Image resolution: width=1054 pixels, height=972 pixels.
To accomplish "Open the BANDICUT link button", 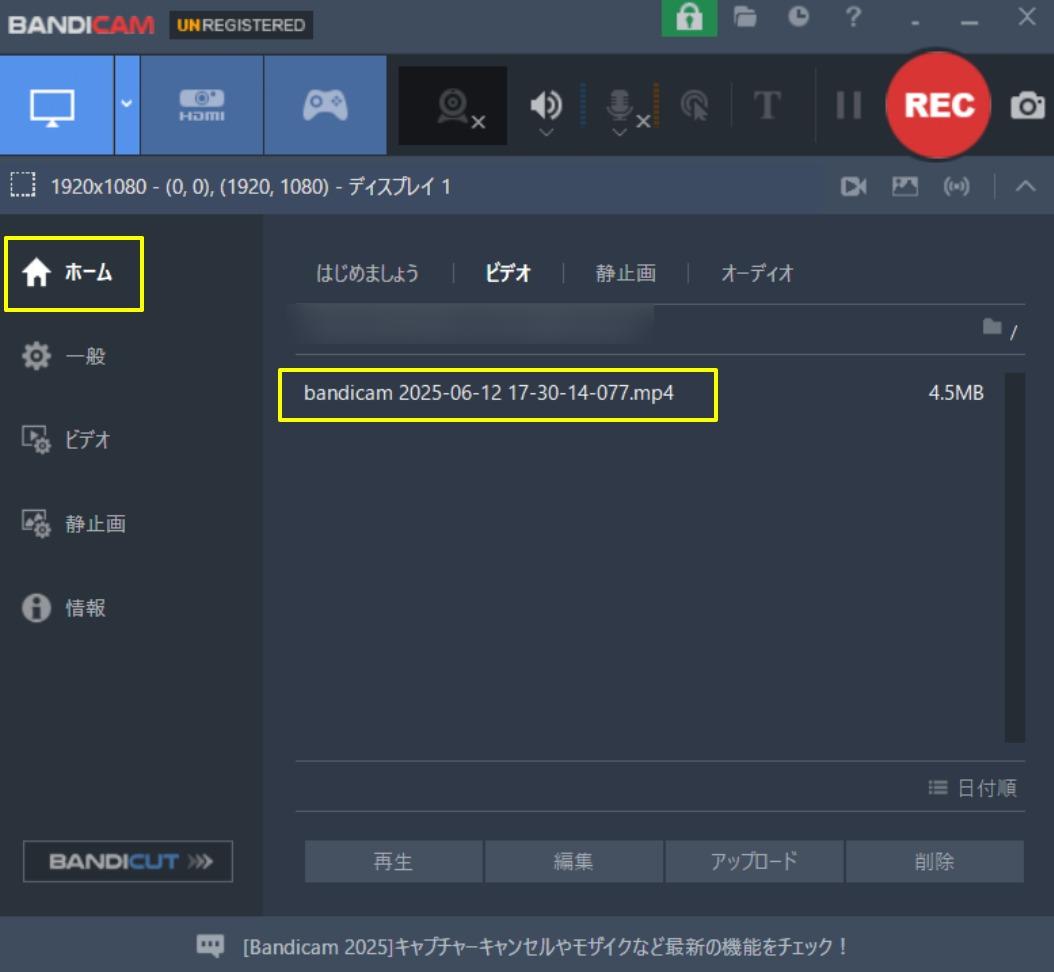I will pyautogui.click(x=128, y=861).
